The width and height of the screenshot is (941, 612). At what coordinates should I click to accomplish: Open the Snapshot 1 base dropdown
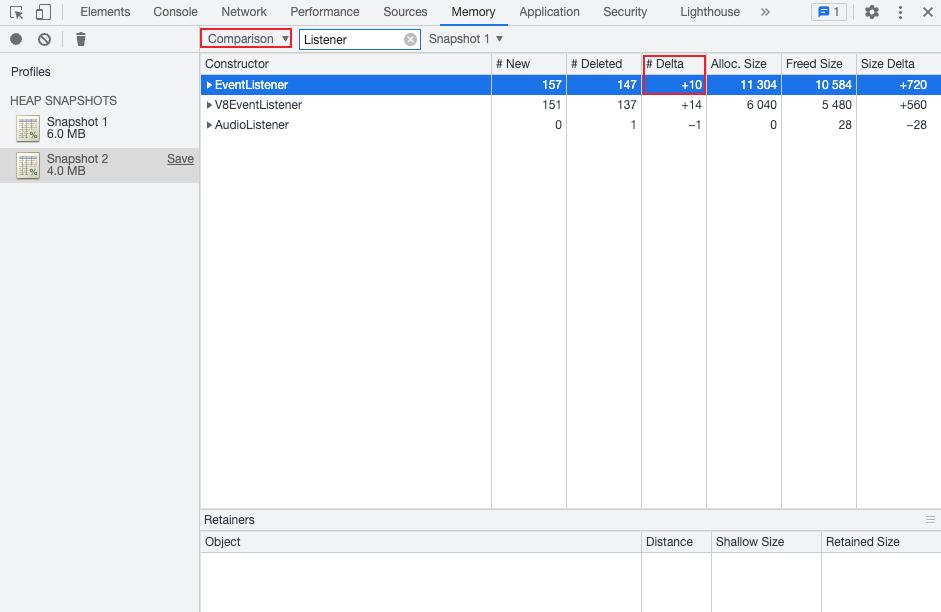(x=466, y=39)
